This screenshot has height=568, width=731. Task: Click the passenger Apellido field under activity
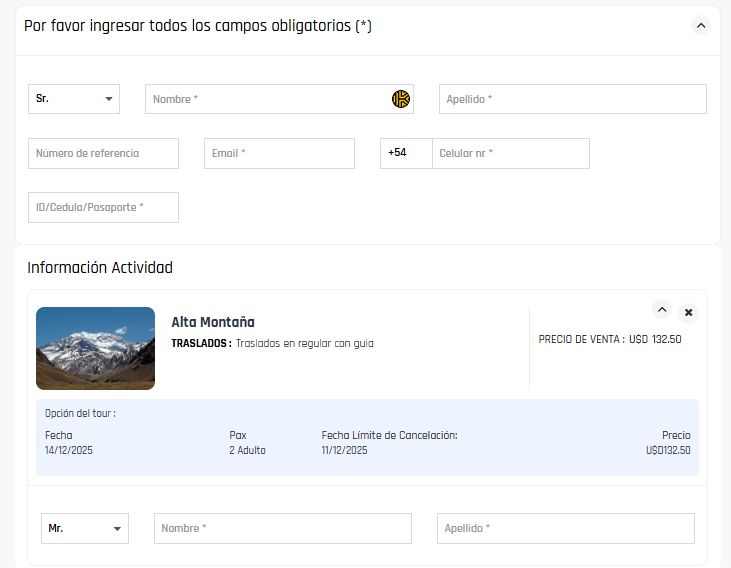pyautogui.click(x=565, y=528)
